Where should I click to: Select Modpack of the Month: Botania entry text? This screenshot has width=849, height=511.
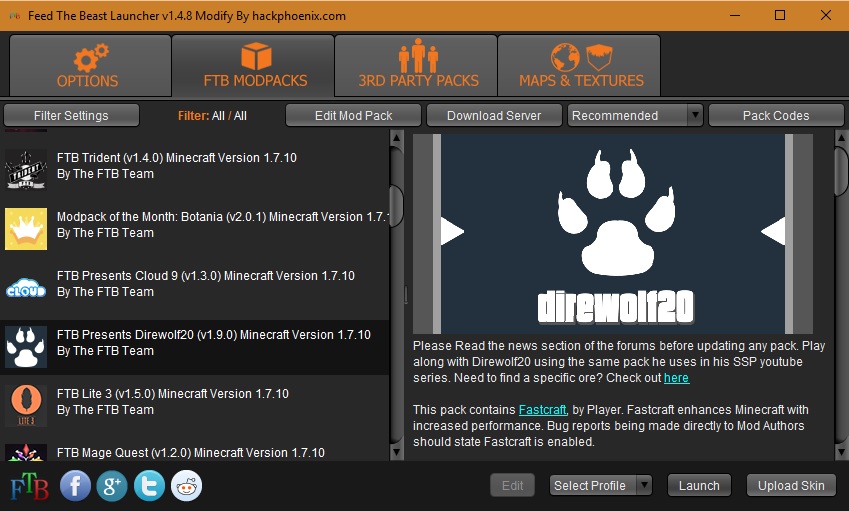click(223, 225)
